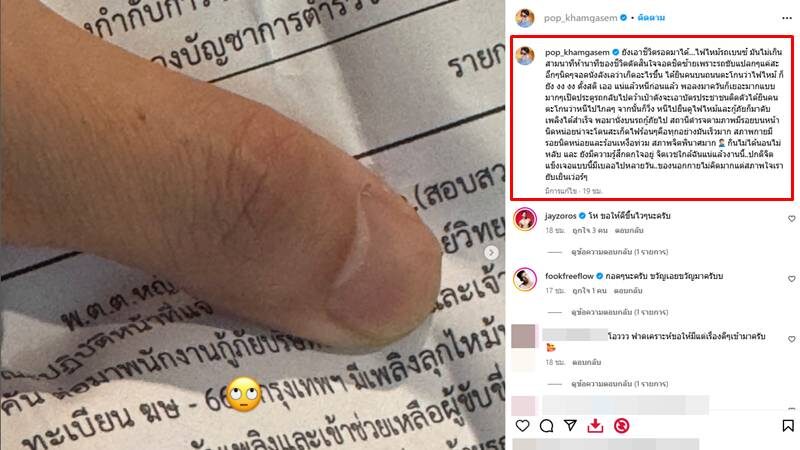The image size is (800, 450).
Task: Follow pop_khamgasem using the blue link
Action: pyautogui.click(x=651, y=18)
